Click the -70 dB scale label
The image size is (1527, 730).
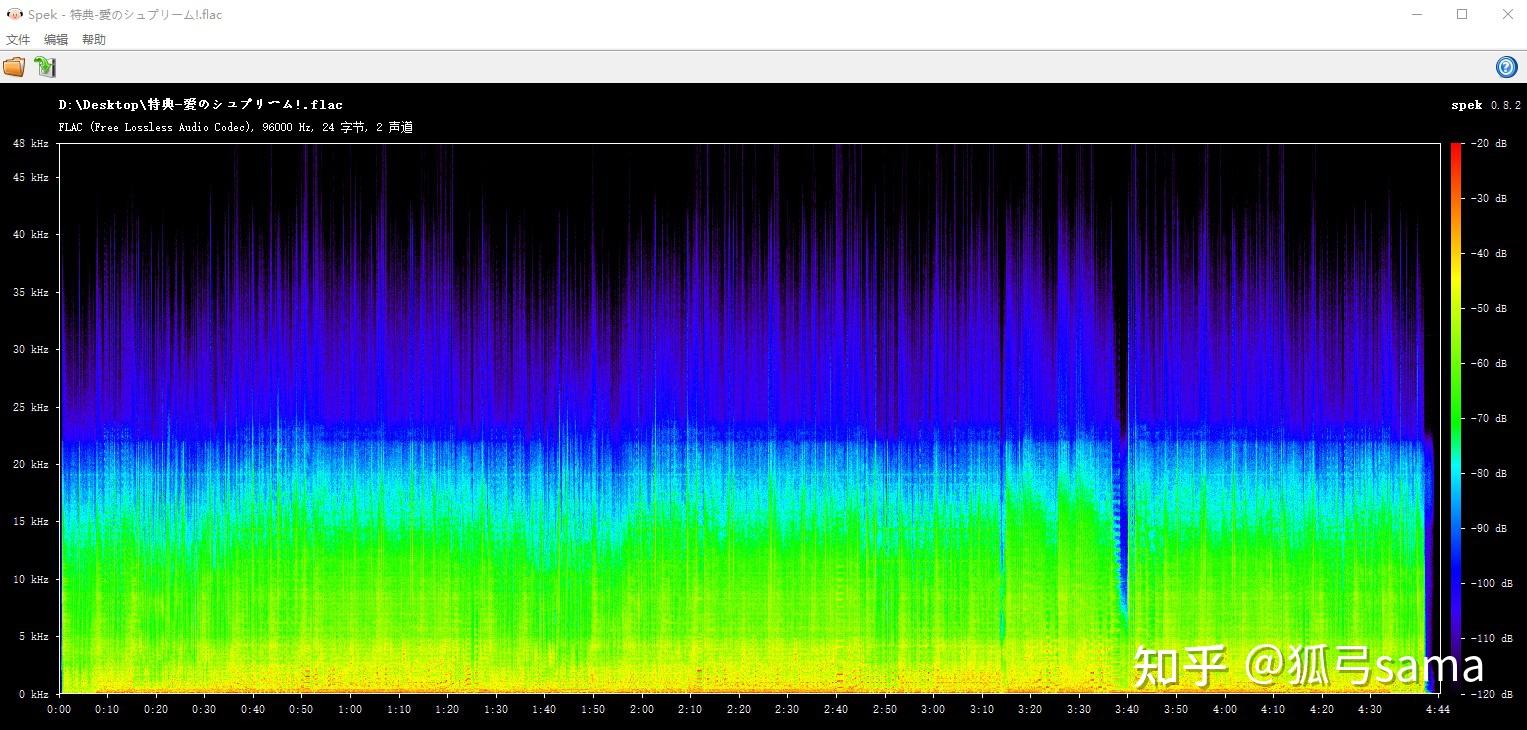coord(1488,419)
